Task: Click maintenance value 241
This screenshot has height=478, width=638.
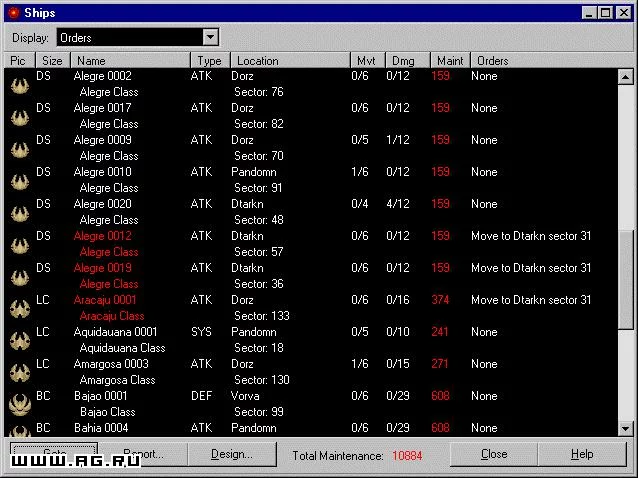Action: click(x=440, y=332)
